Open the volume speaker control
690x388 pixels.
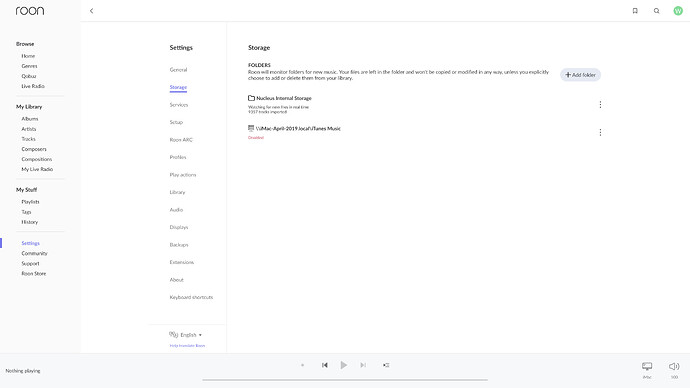(x=674, y=366)
